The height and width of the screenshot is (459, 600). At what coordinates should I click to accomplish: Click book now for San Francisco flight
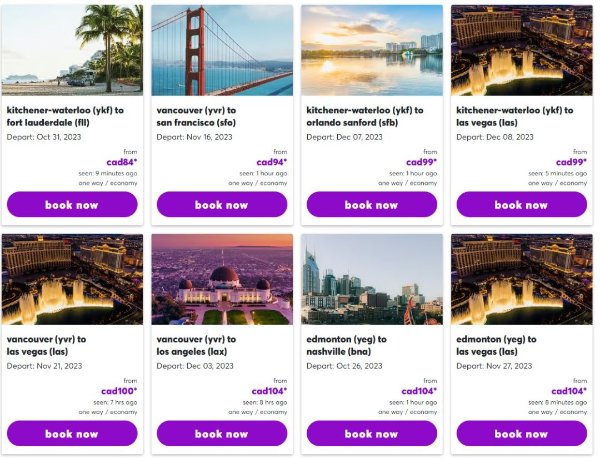222,205
